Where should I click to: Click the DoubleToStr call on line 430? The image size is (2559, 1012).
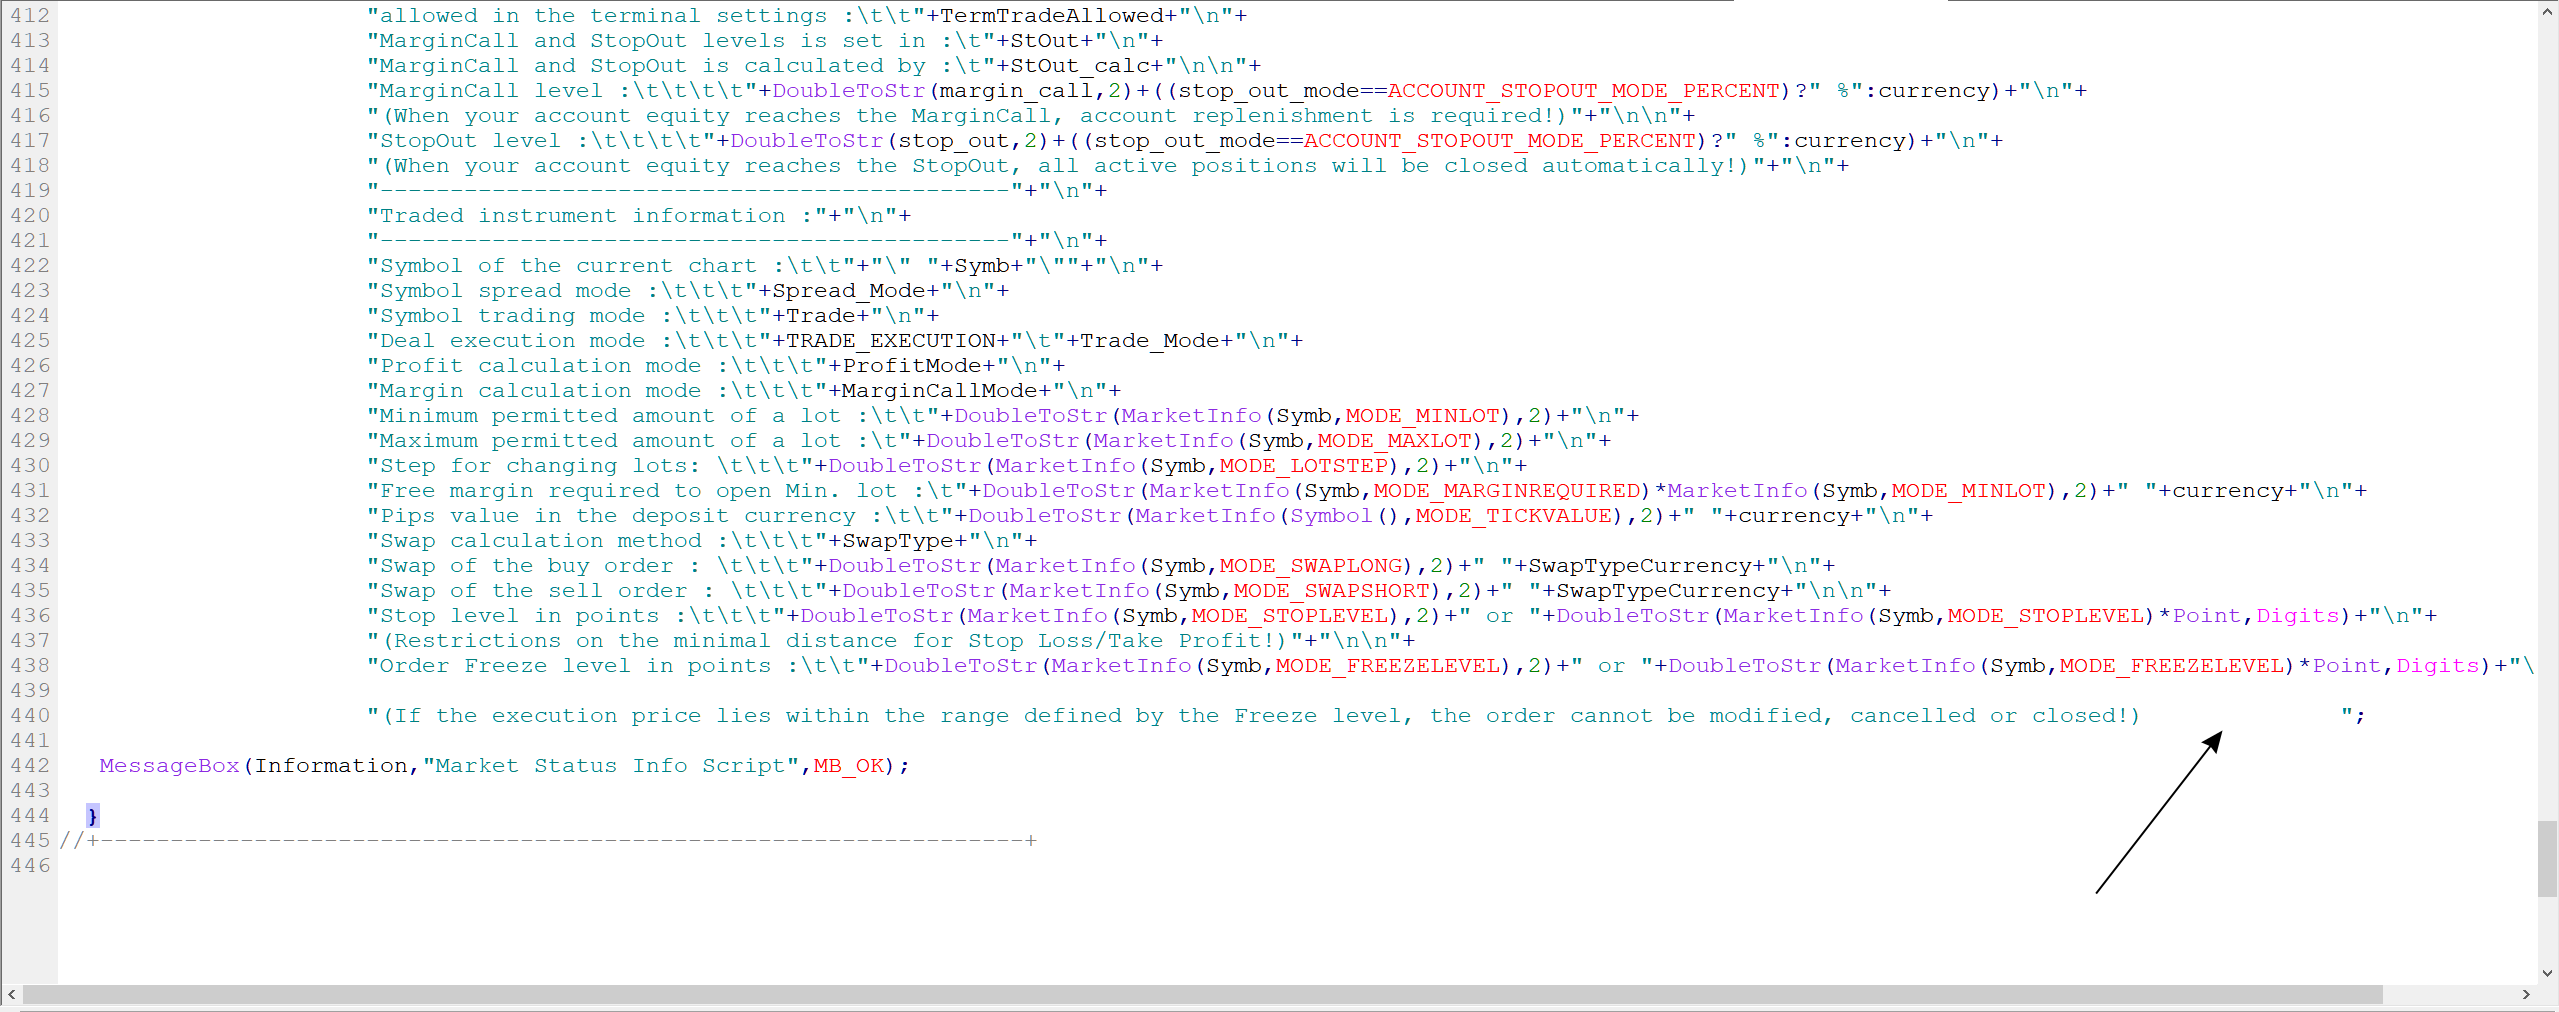coord(905,465)
